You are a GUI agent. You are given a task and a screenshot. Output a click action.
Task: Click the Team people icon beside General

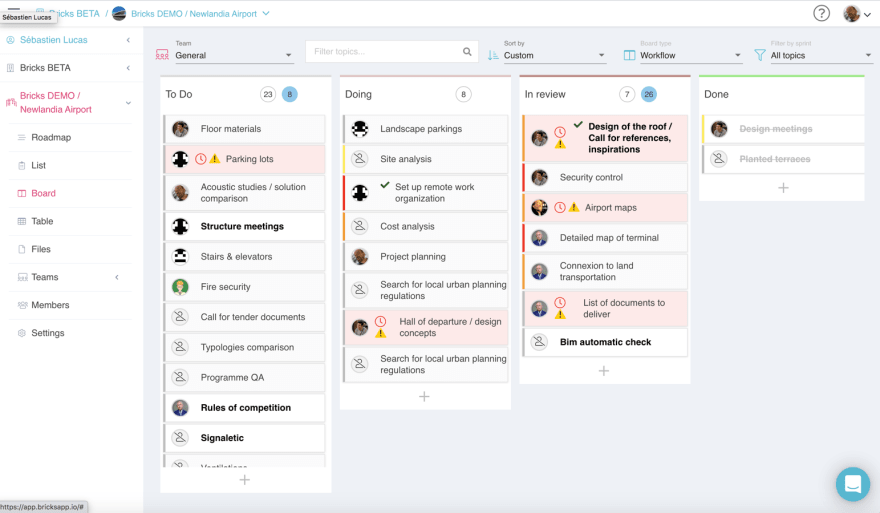pyautogui.click(x=162, y=54)
